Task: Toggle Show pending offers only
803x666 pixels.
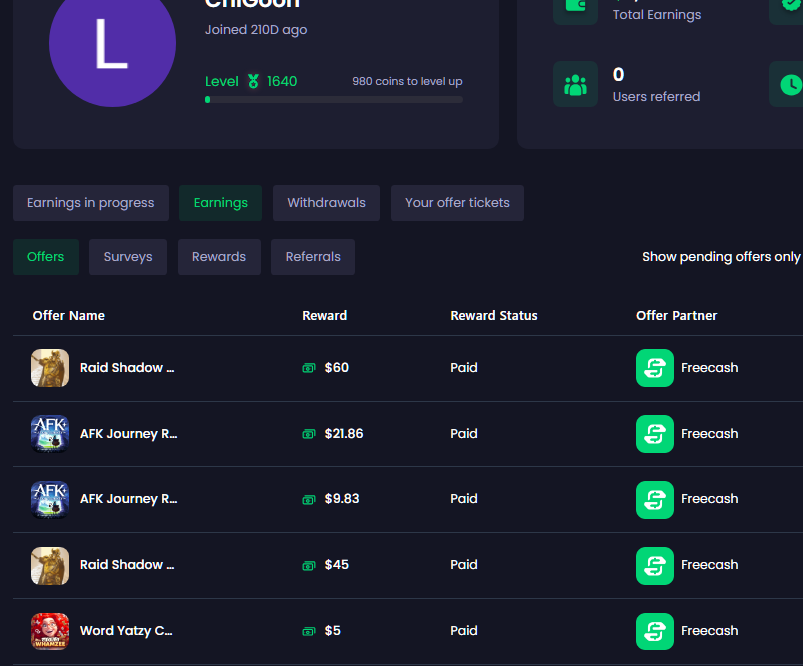Action: point(721,257)
